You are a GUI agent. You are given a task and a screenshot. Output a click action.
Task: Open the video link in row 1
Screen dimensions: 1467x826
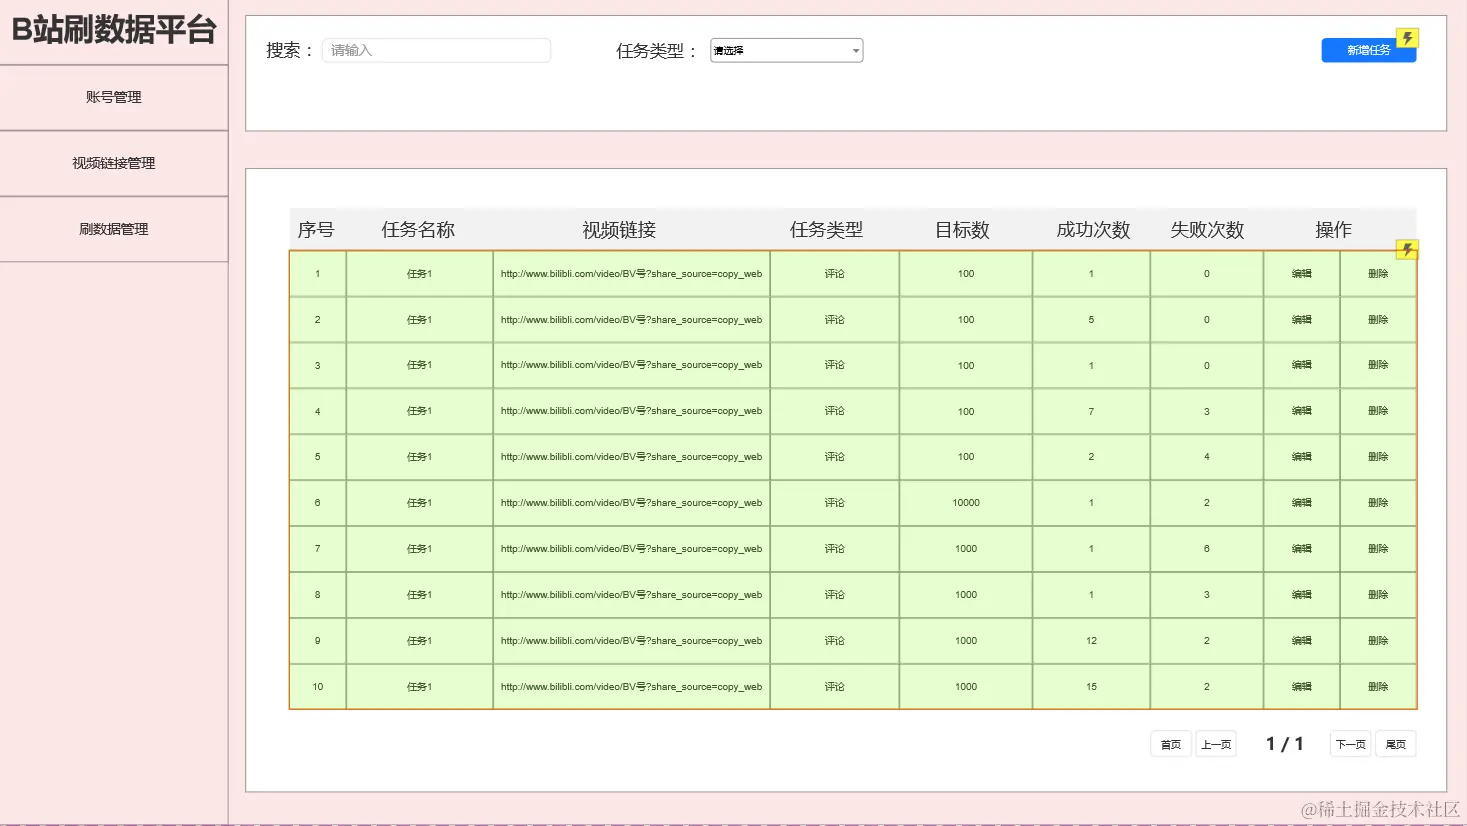tap(631, 274)
